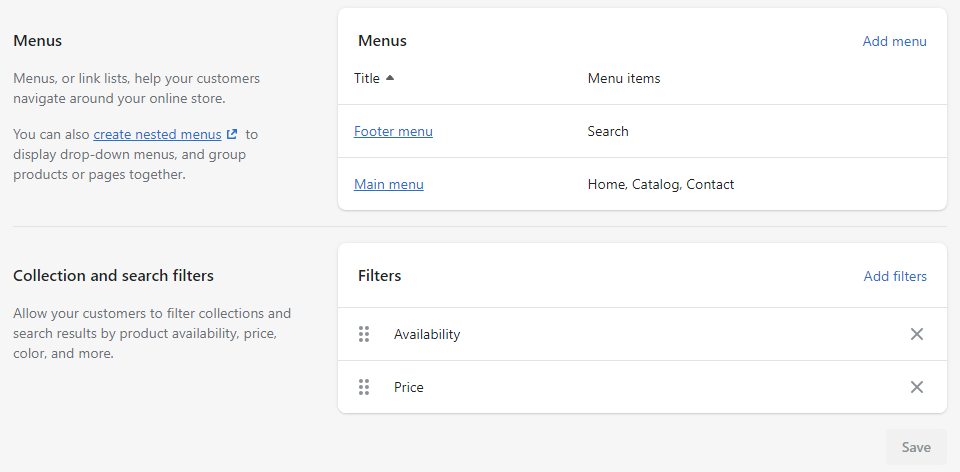The height and width of the screenshot is (472, 960).
Task: Select the Availability filter label
Action: click(427, 334)
